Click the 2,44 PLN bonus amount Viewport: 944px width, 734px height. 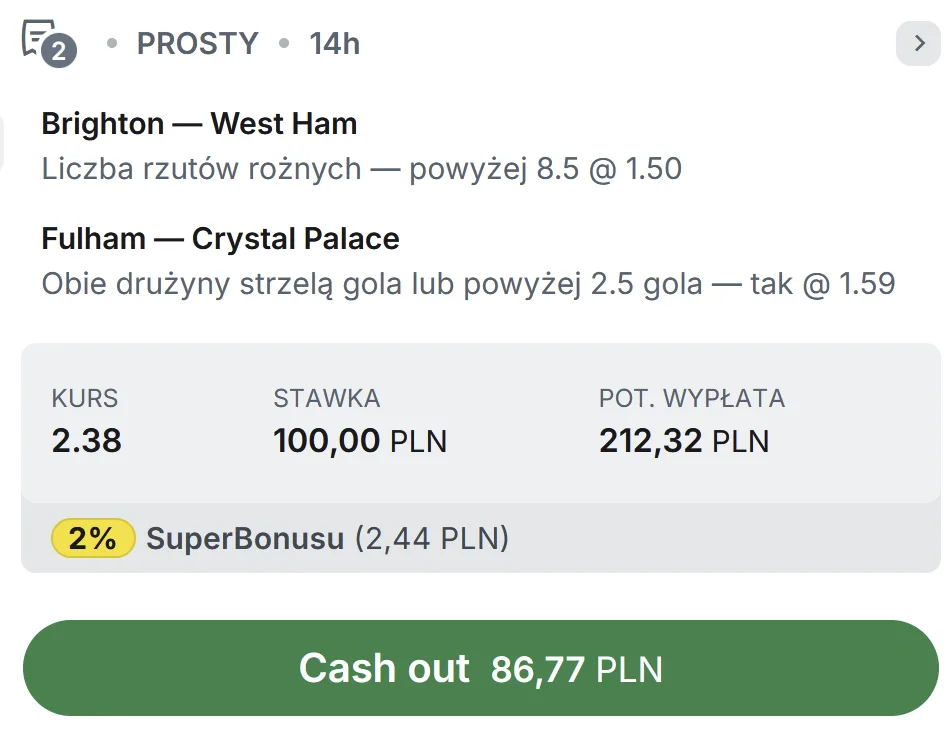(430, 539)
